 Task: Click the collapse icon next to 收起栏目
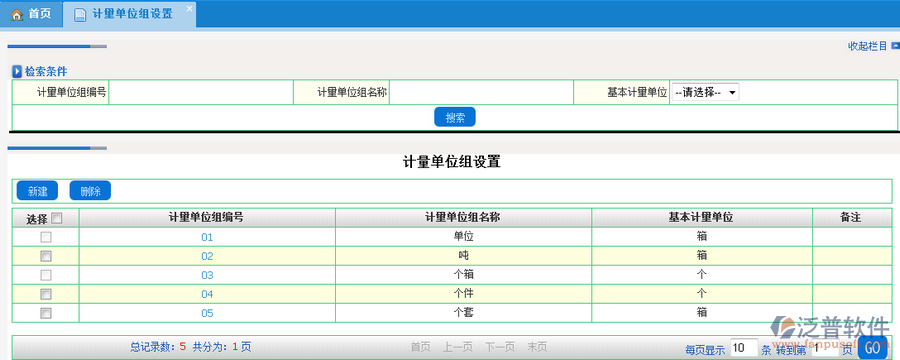895,46
